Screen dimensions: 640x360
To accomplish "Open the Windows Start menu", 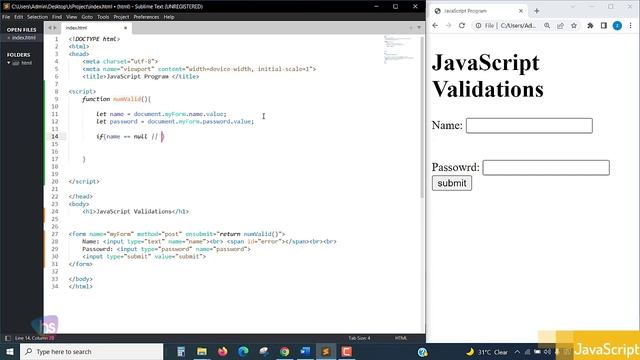I will coord(10,351).
